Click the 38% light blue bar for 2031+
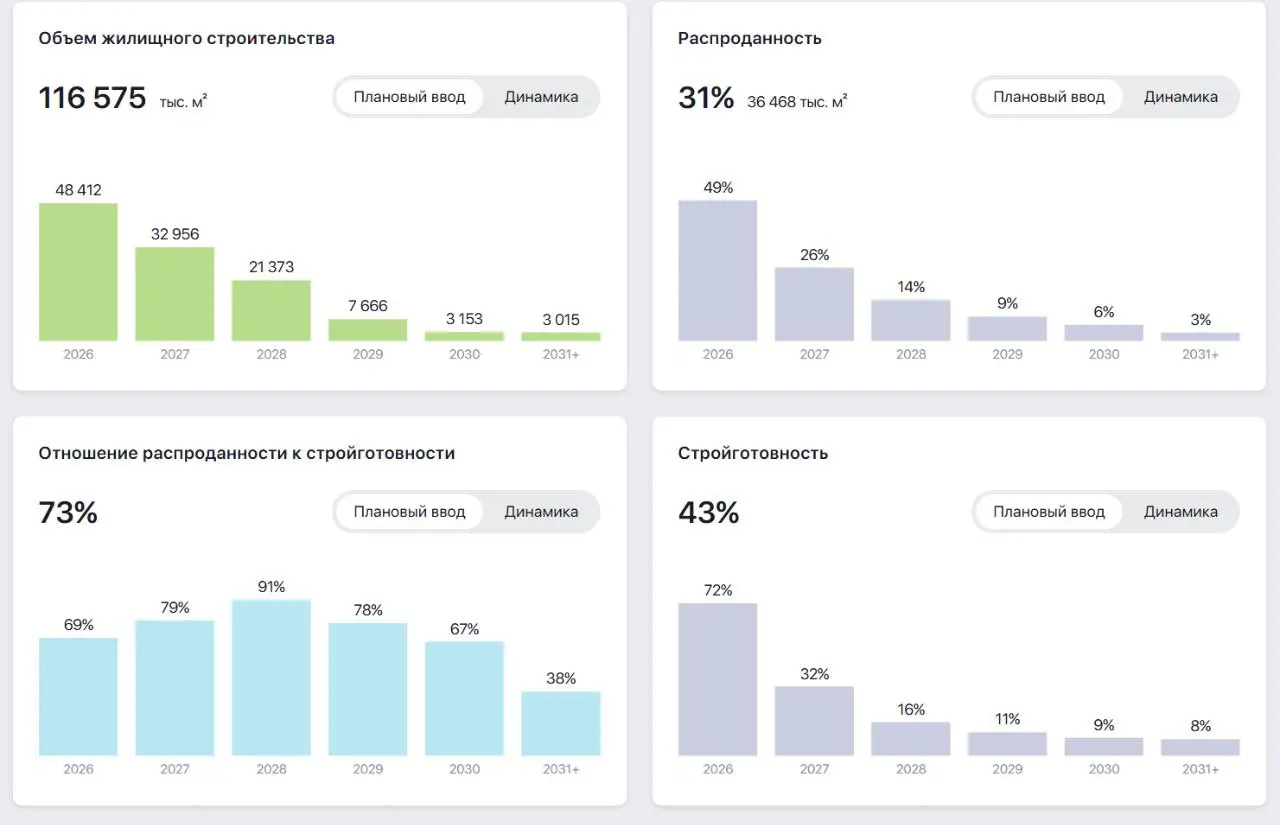Viewport: 1280px width, 825px height. 561,724
